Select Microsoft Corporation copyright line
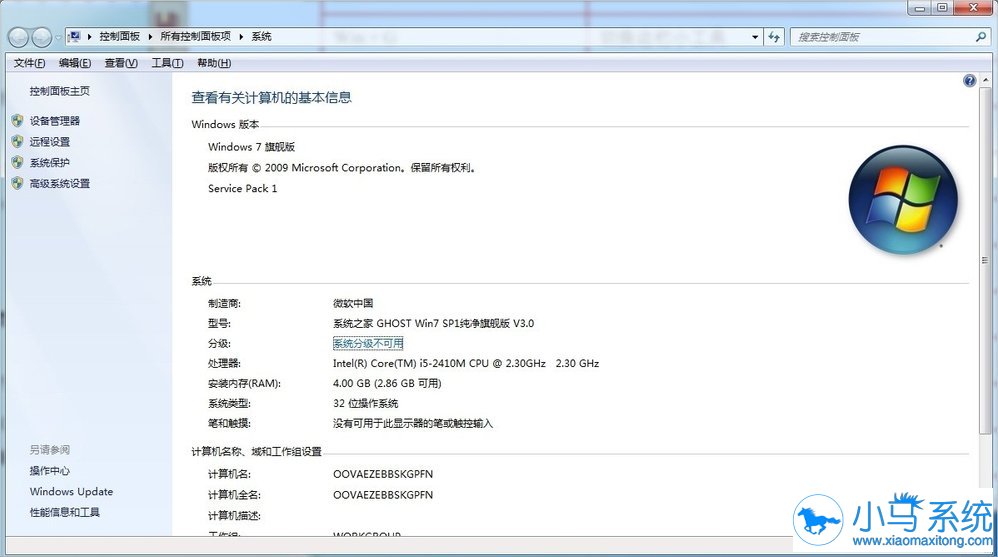 (342, 167)
